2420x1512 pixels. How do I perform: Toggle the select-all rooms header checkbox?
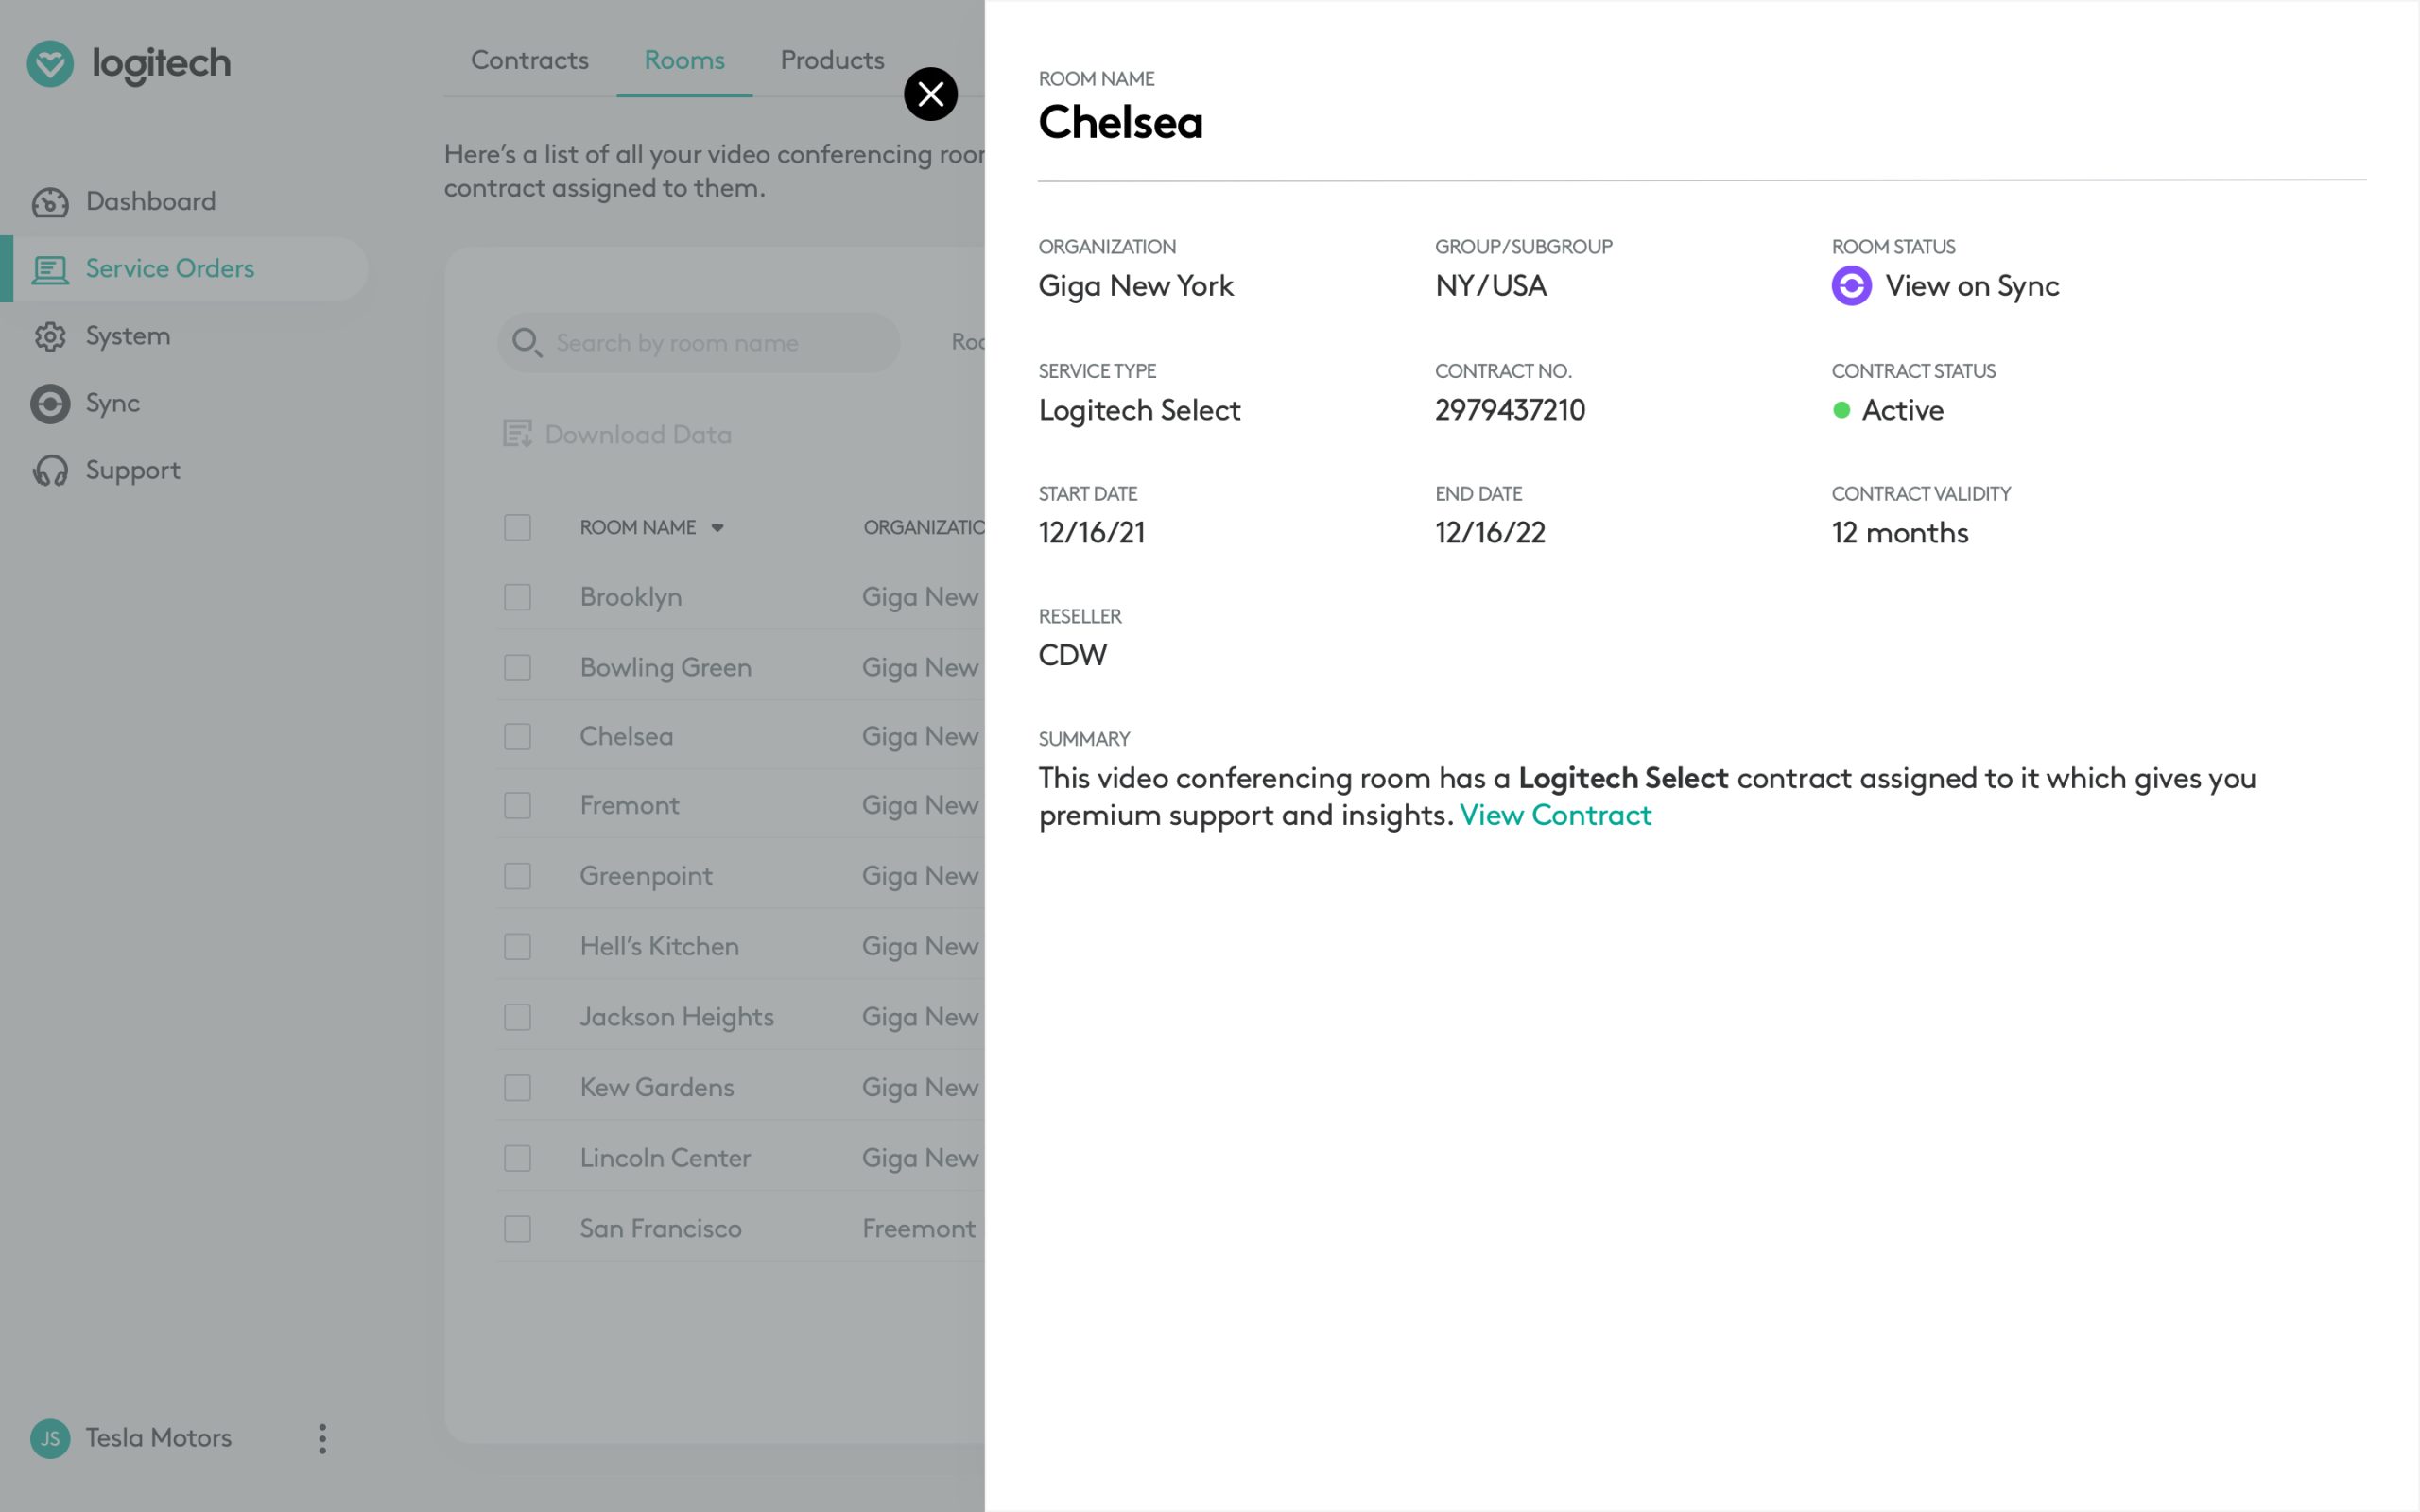point(517,528)
